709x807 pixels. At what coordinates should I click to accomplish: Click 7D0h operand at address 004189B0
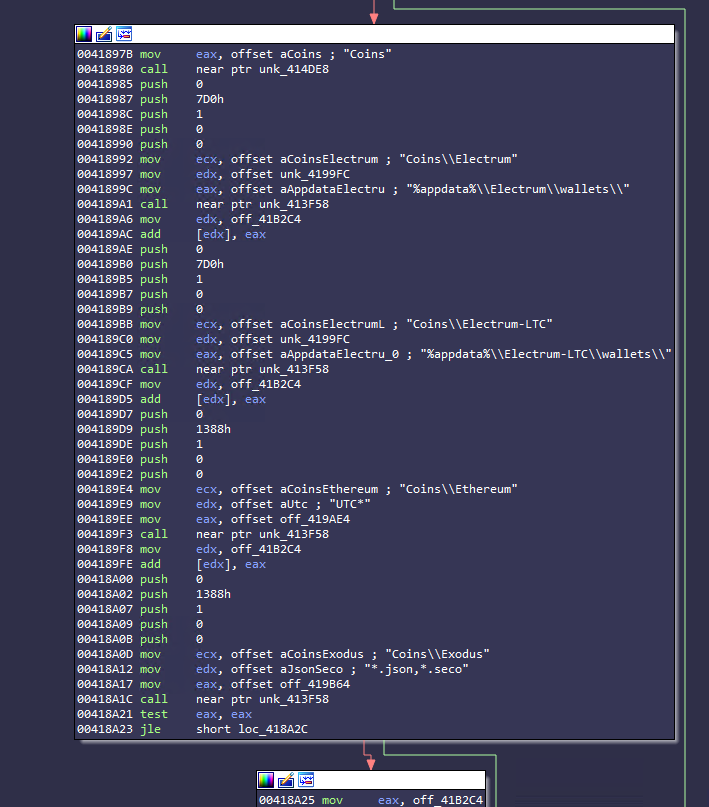210,264
